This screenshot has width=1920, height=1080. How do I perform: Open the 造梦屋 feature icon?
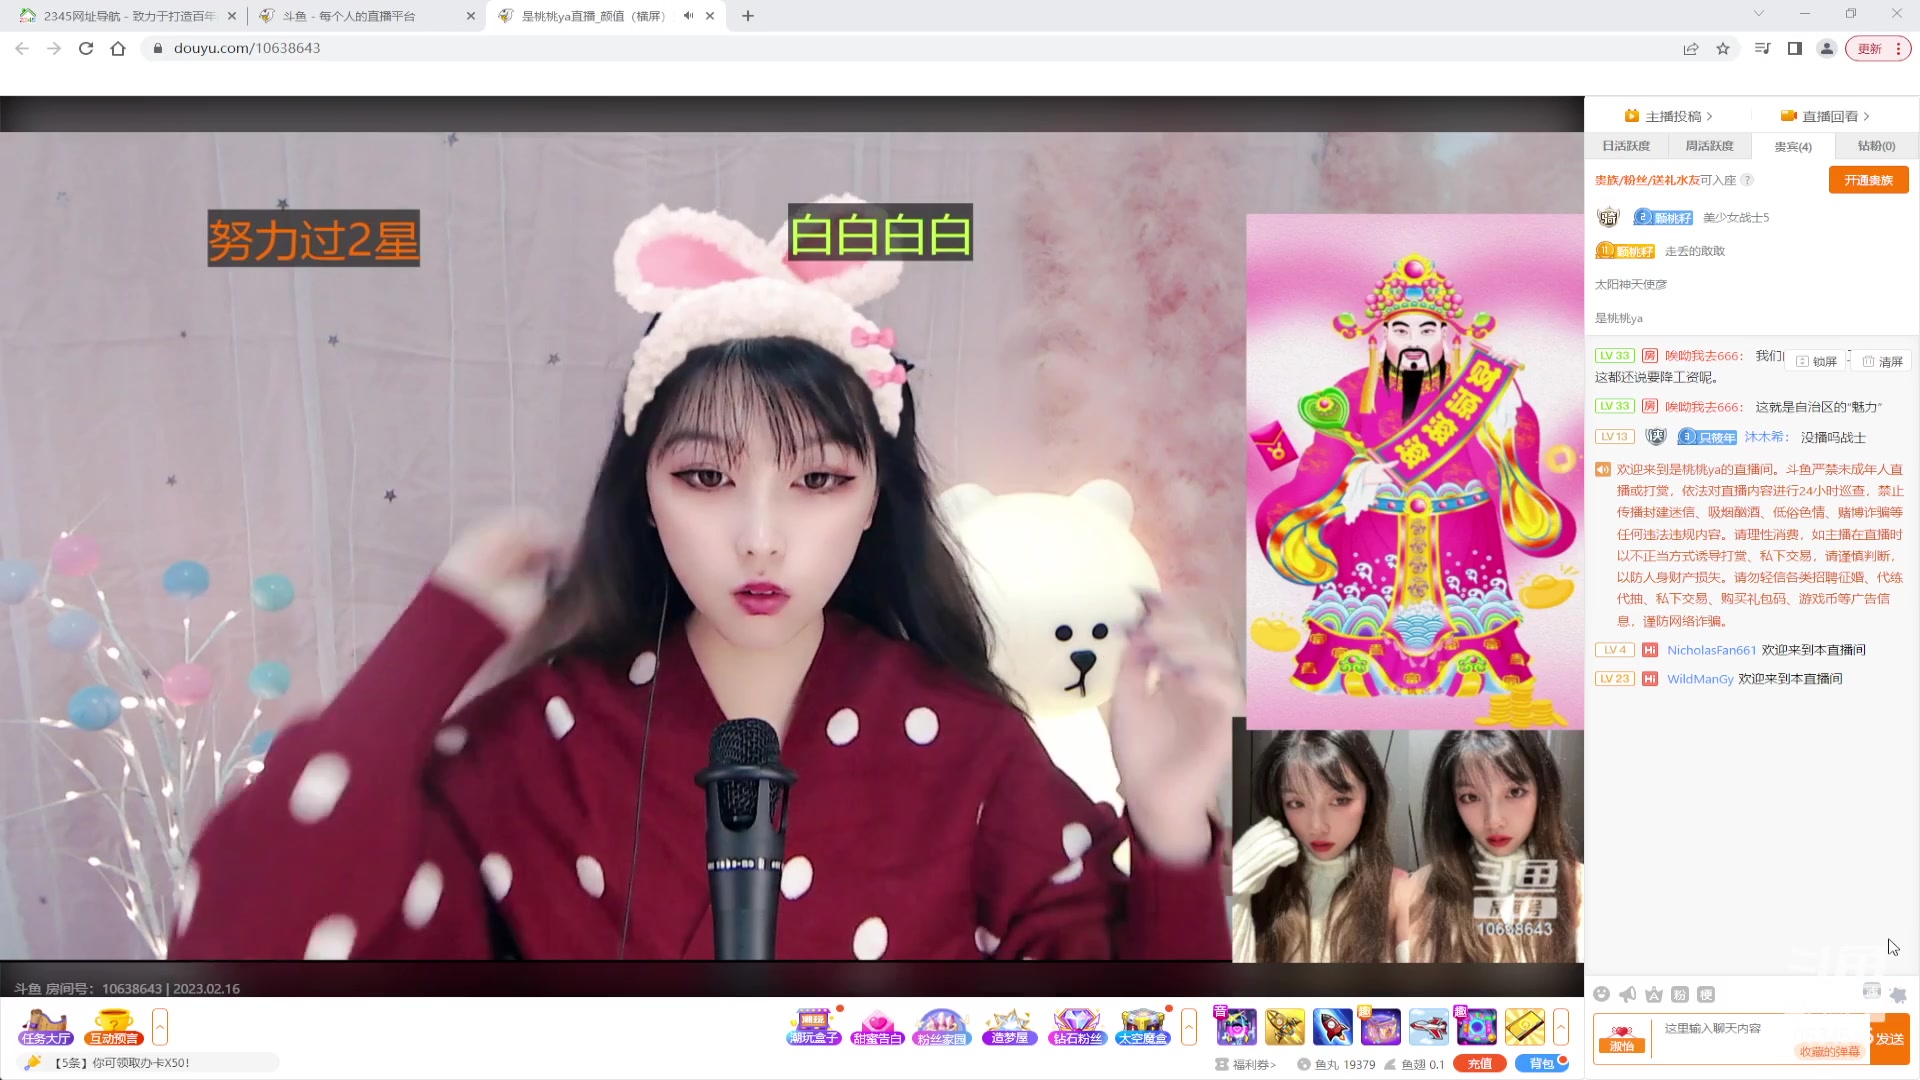coord(1009,1025)
